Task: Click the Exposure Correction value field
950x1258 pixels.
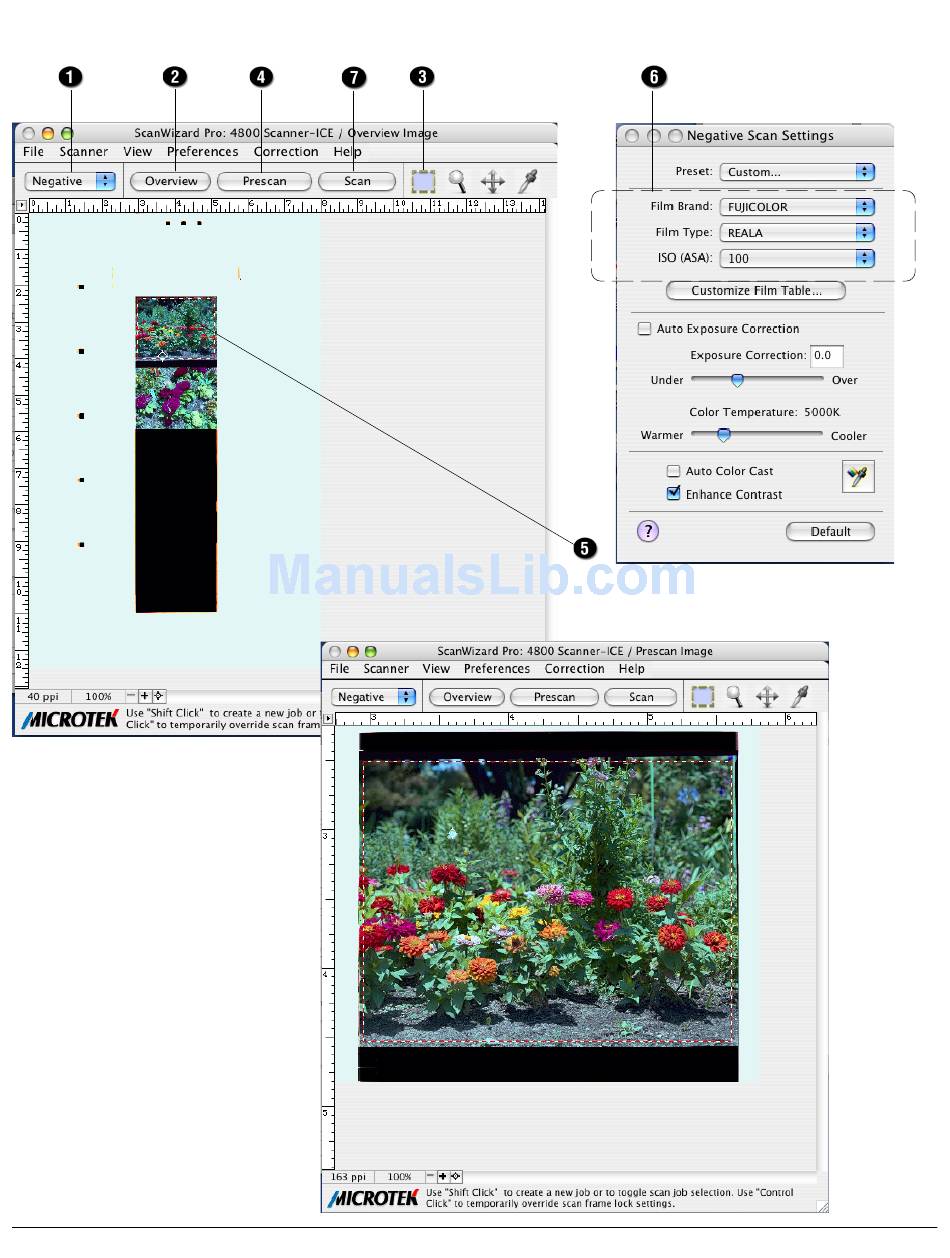Action: 826,356
